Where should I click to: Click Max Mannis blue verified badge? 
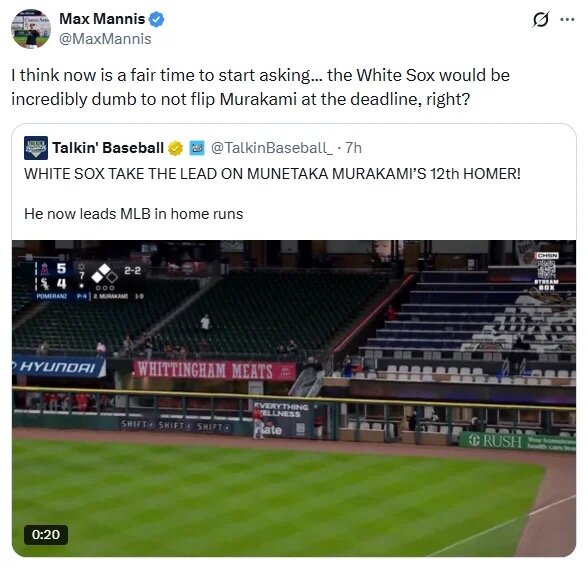pyautogui.click(x=157, y=19)
